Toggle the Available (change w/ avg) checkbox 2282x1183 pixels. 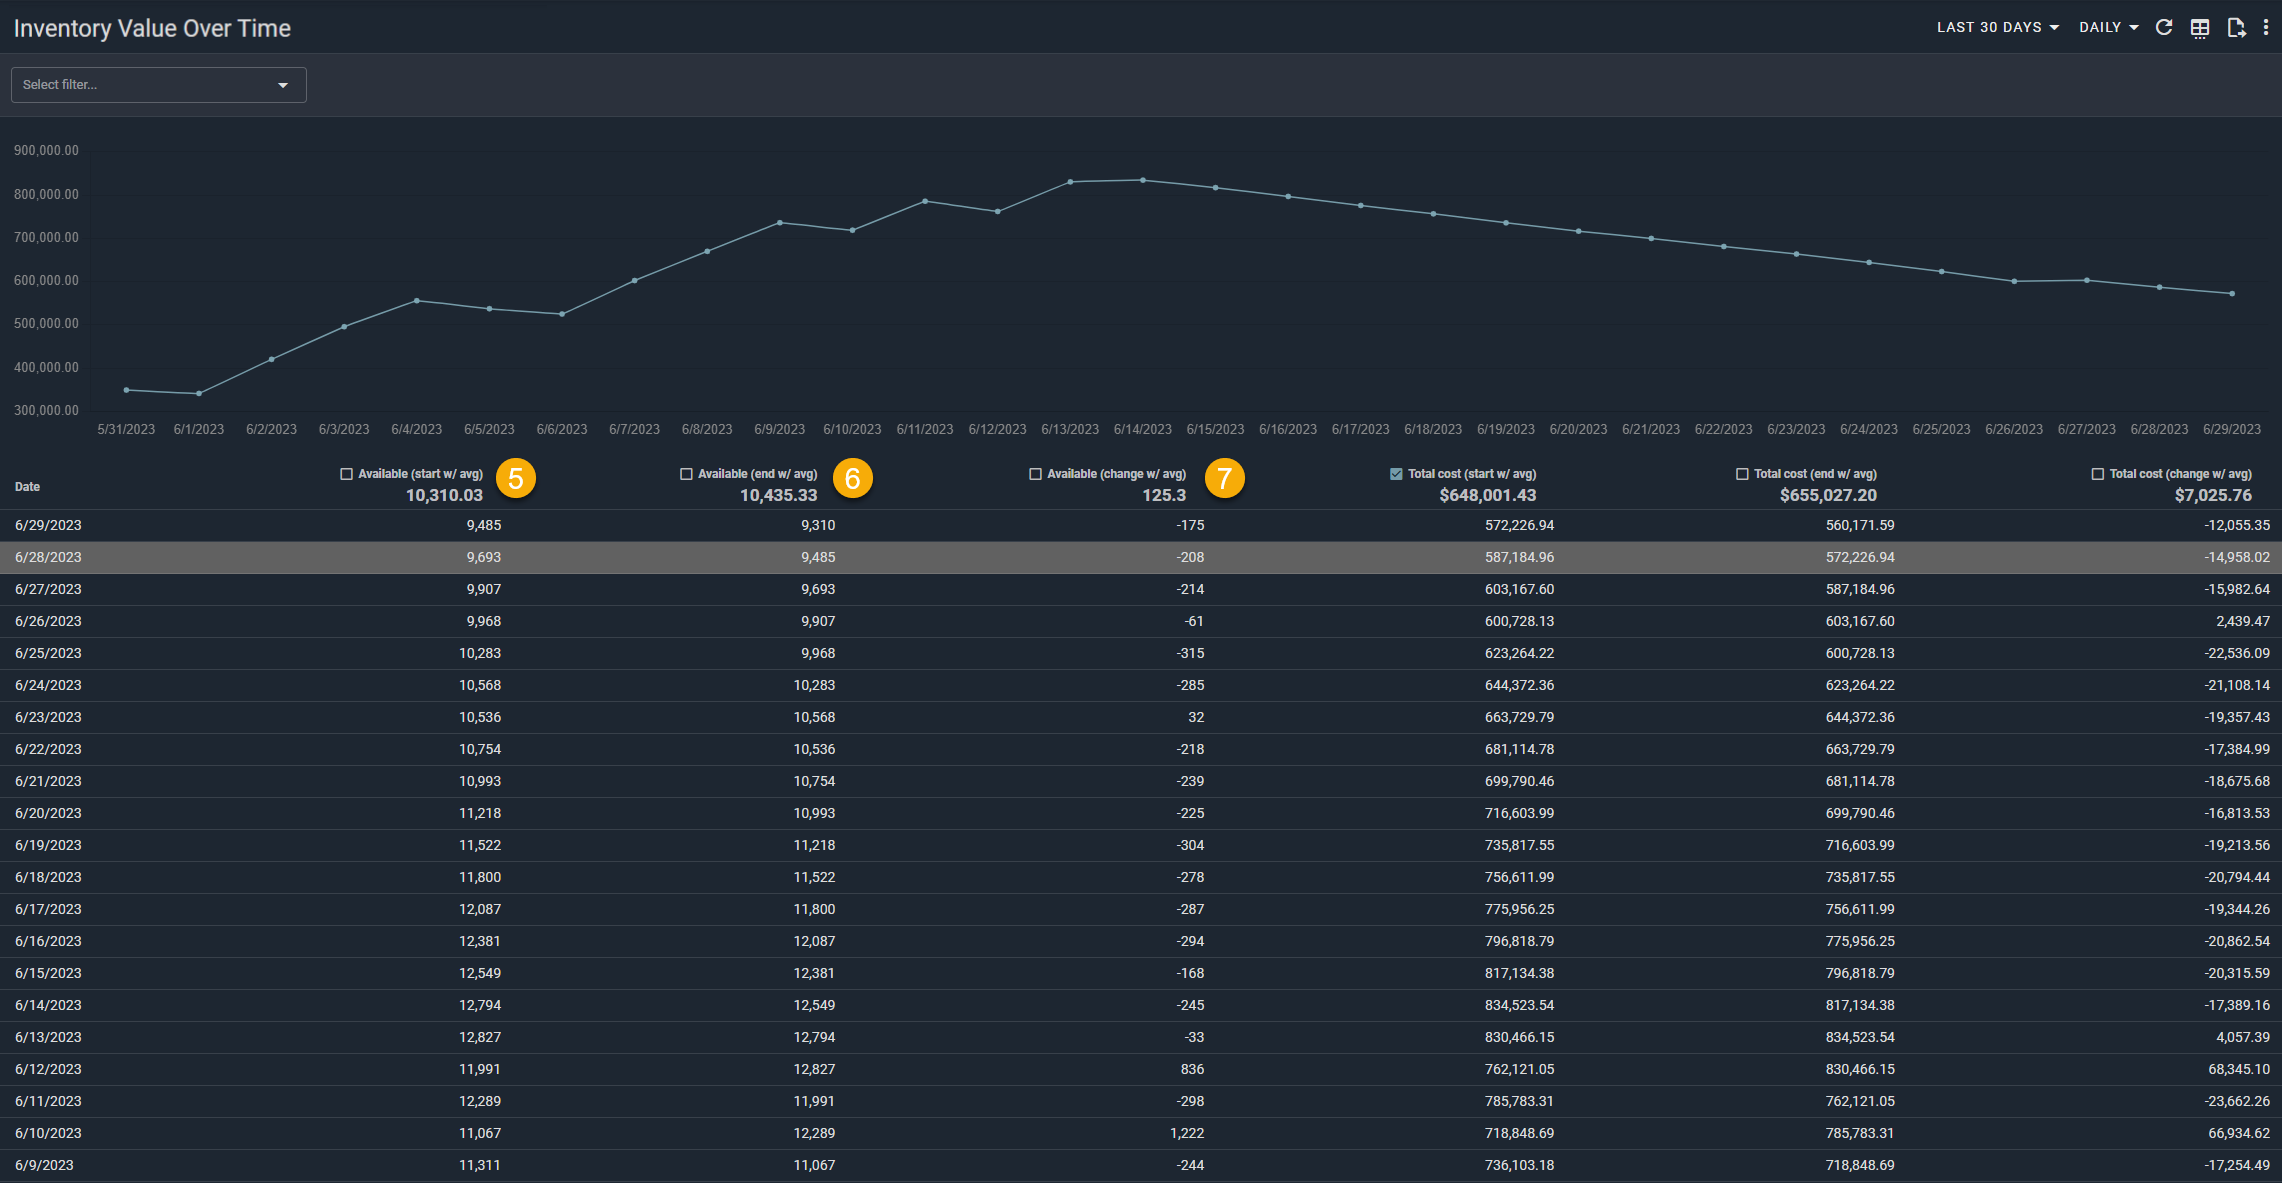coord(1035,474)
